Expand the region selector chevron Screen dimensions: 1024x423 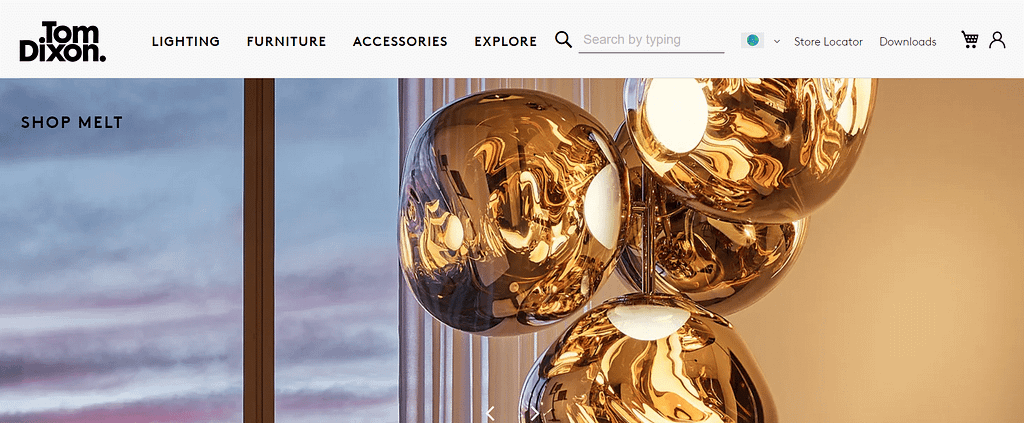776,41
